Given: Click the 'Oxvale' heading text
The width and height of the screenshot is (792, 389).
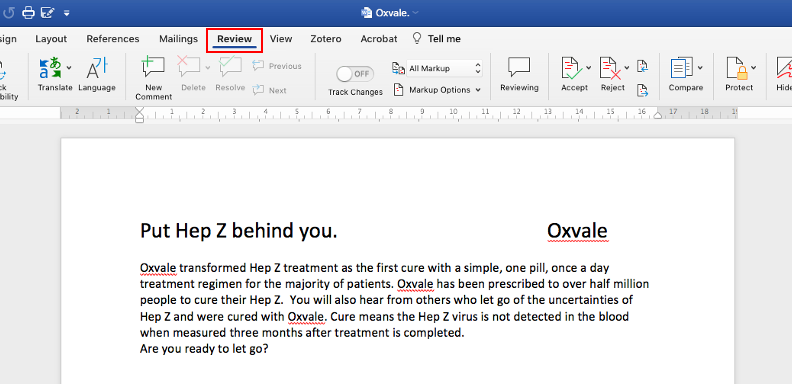Looking at the screenshot, I should click(577, 231).
